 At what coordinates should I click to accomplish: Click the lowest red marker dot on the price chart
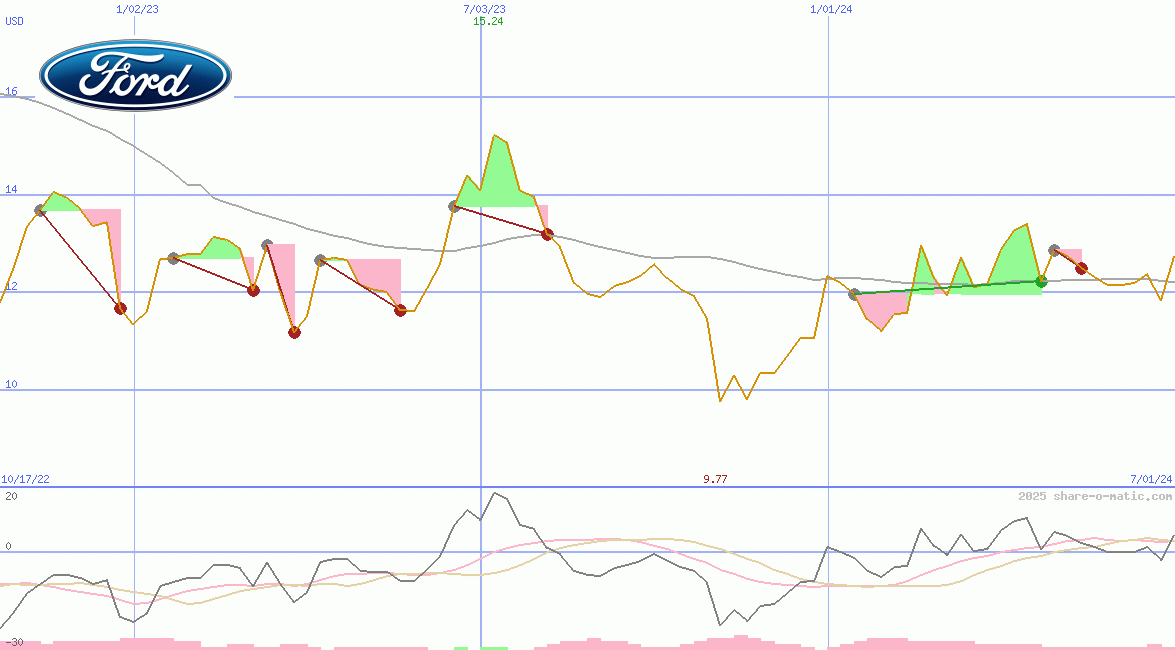pyautogui.click(x=294, y=332)
